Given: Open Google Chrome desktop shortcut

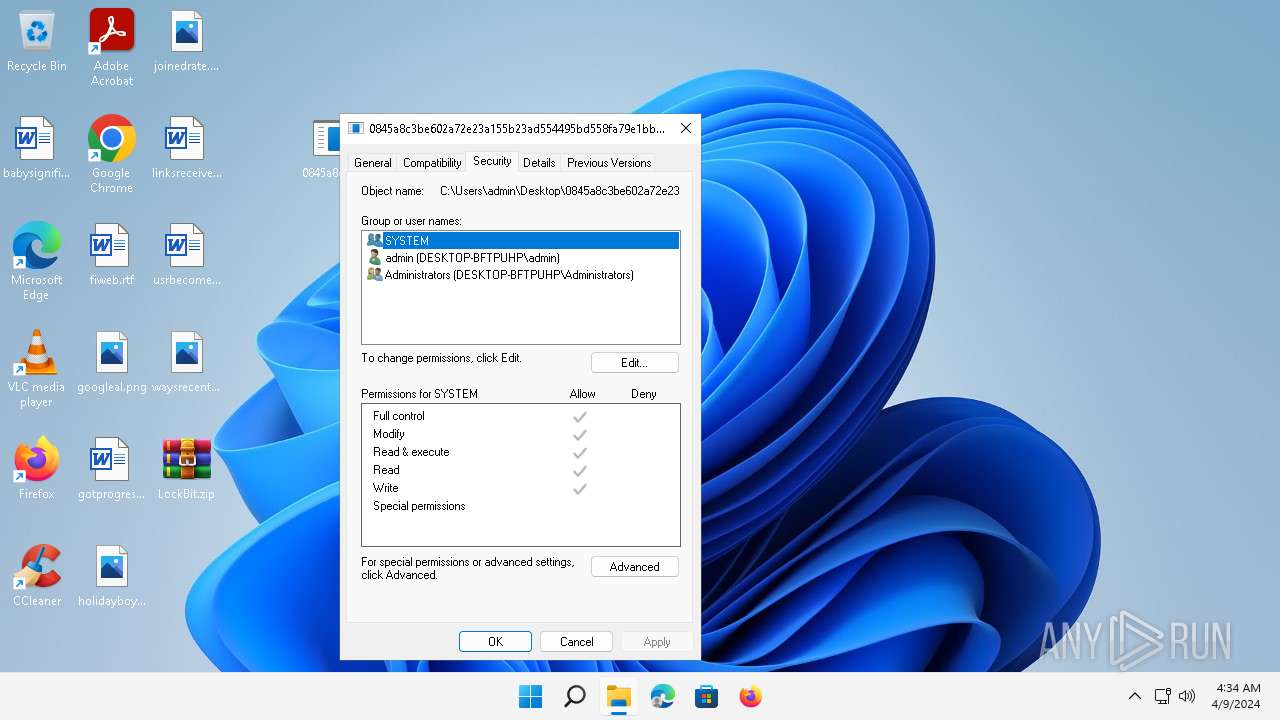Looking at the screenshot, I should pos(112,154).
